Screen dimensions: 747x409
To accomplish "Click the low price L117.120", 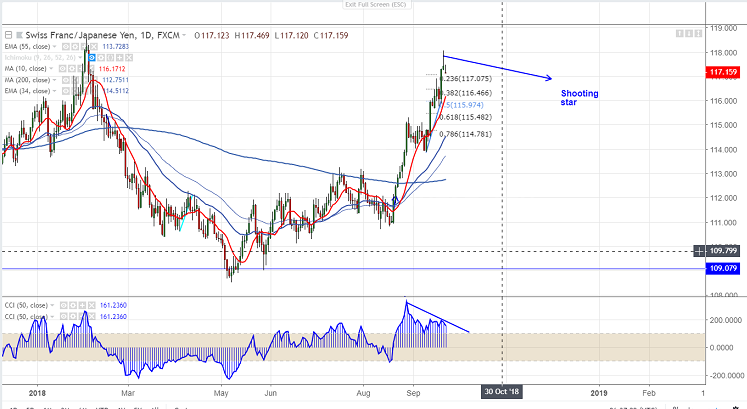I will pyautogui.click(x=292, y=36).
